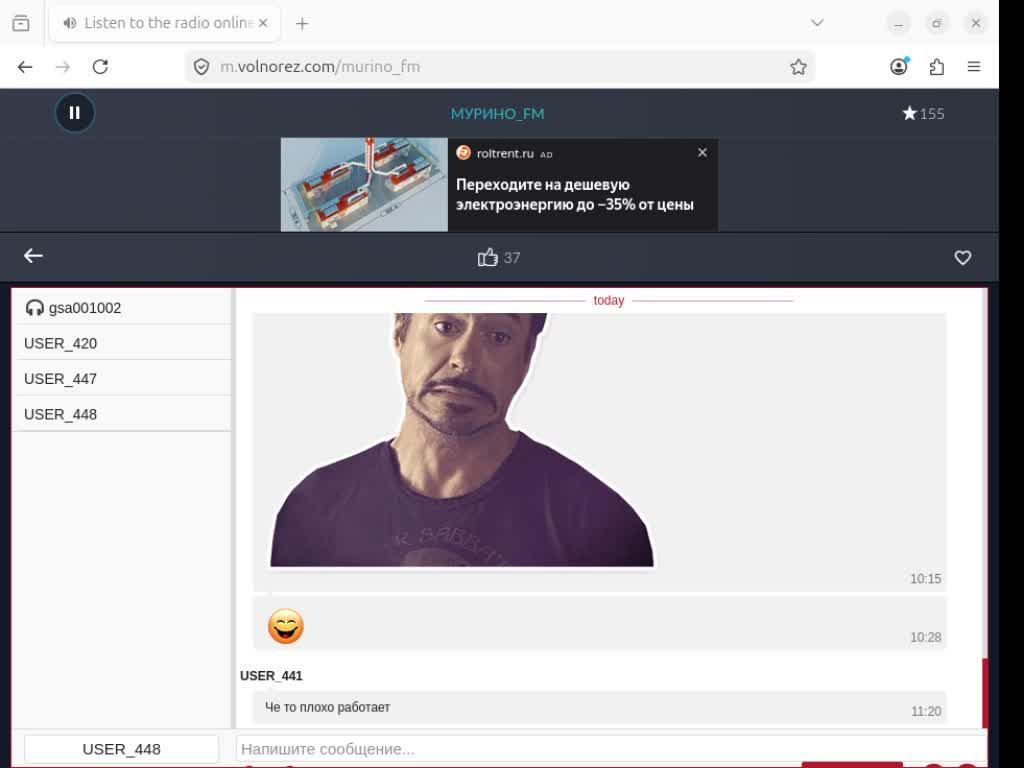The image size is (1024, 768).
Task: Select USER_447 in the listener list
Action: tap(121, 379)
